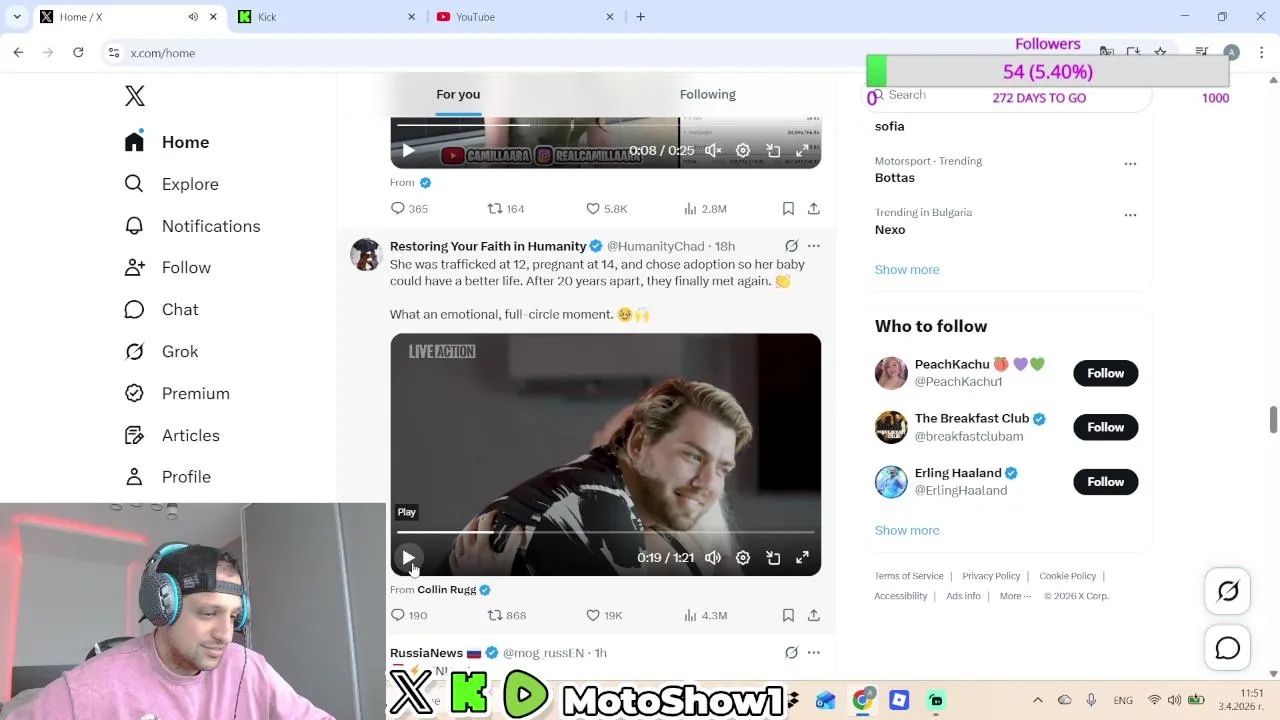Image resolution: width=1280 pixels, height=720 pixels.
Task: Mute the HumanityChad video volume icon
Action: coord(713,558)
